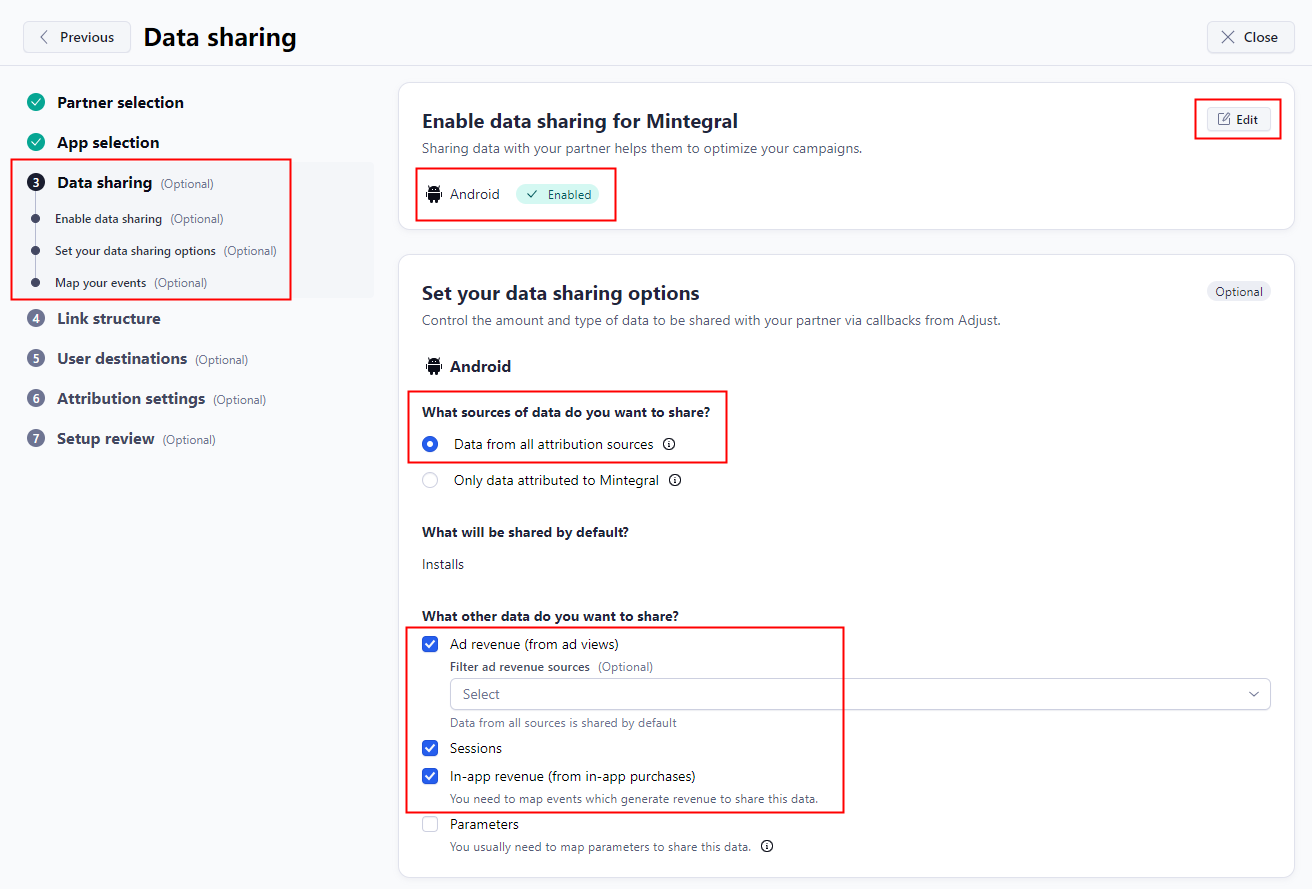Viewport: 1312px width, 889px height.
Task: Click the green checkmark on Partner selection
Action: tap(36, 102)
